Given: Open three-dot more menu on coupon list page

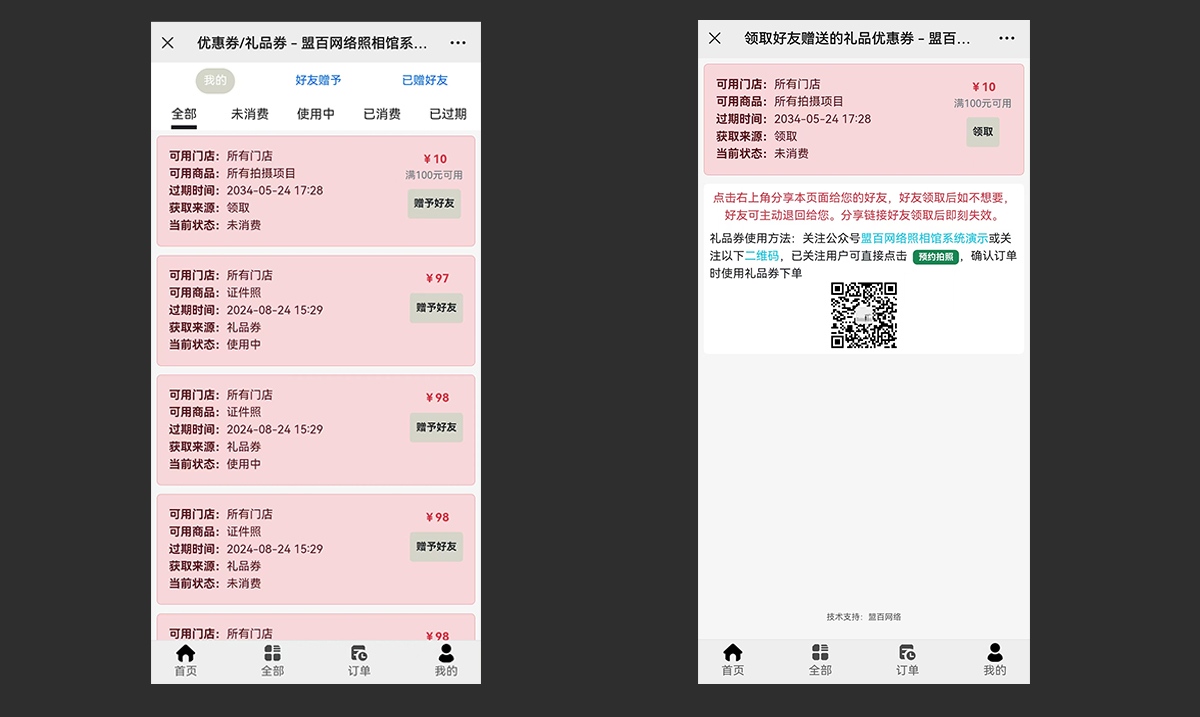Looking at the screenshot, I should point(458,43).
